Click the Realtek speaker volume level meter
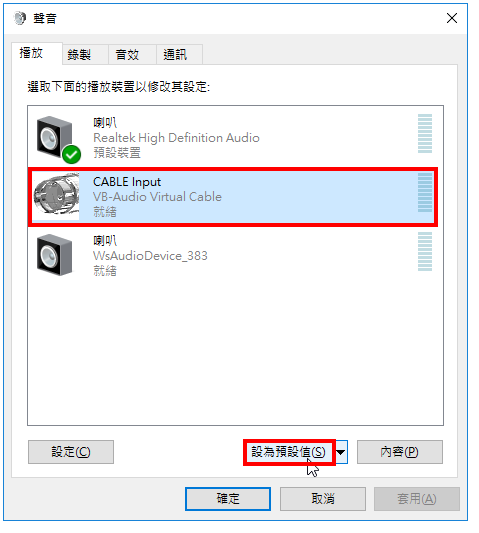 [425, 134]
